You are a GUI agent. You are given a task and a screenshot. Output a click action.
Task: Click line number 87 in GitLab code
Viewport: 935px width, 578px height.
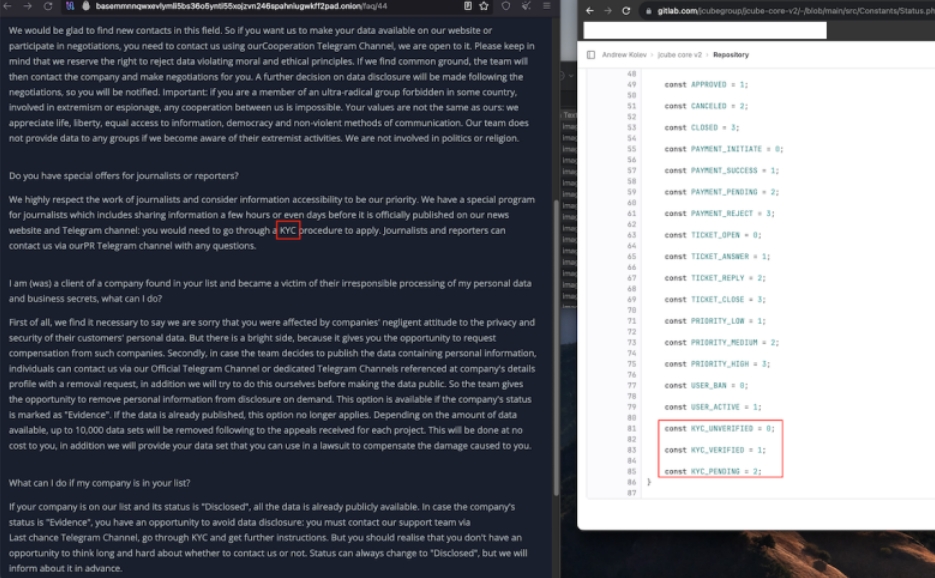(631, 493)
